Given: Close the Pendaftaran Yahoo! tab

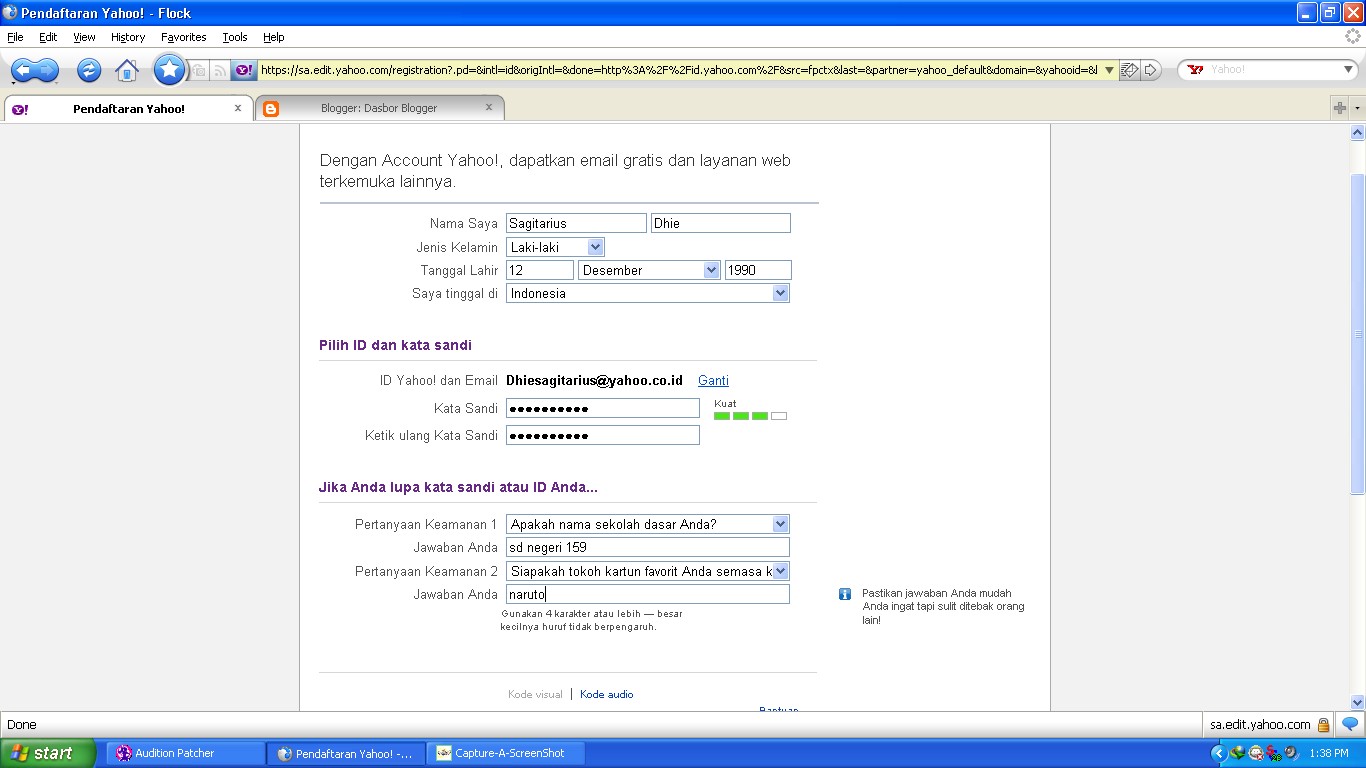Looking at the screenshot, I should coord(238,108).
